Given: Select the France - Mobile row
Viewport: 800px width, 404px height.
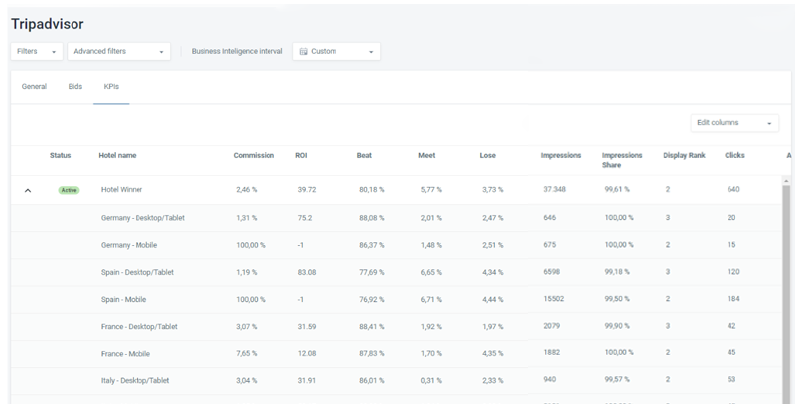Looking at the screenshot, I should pos(396,354).
